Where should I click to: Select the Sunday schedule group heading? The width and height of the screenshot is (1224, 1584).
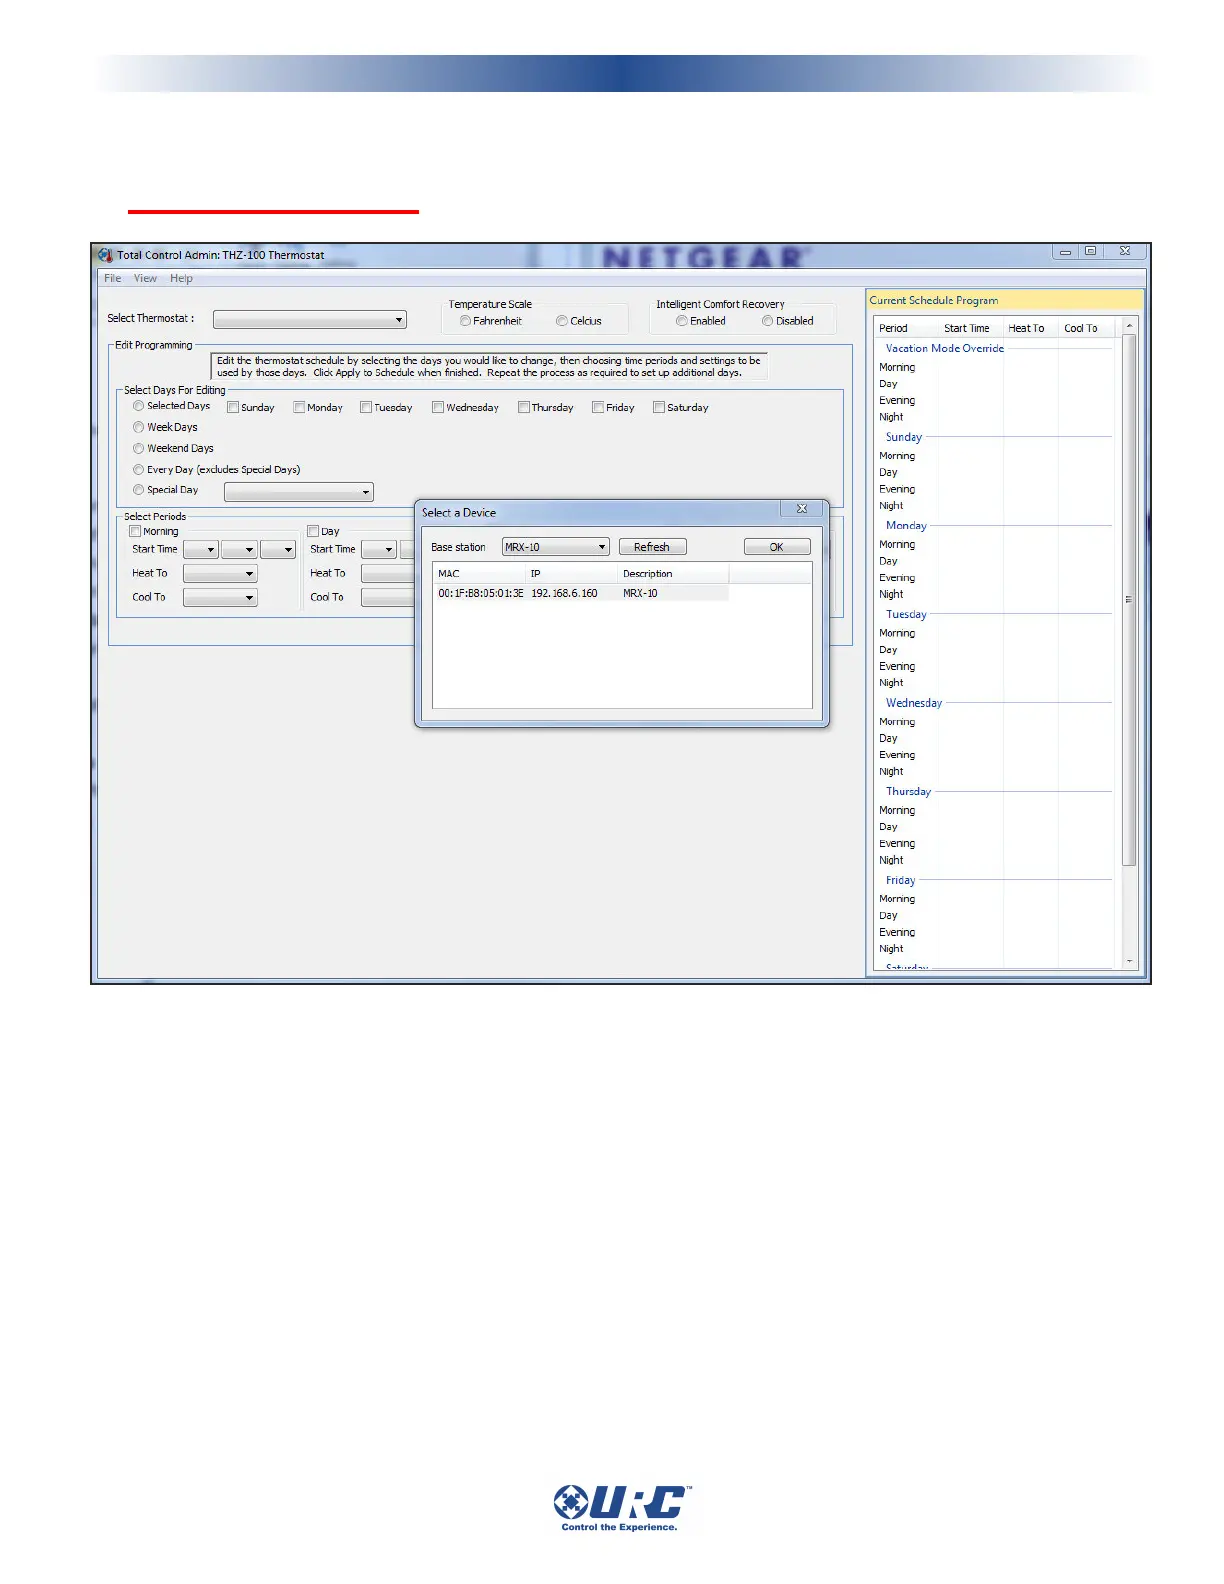click(903, 437)
